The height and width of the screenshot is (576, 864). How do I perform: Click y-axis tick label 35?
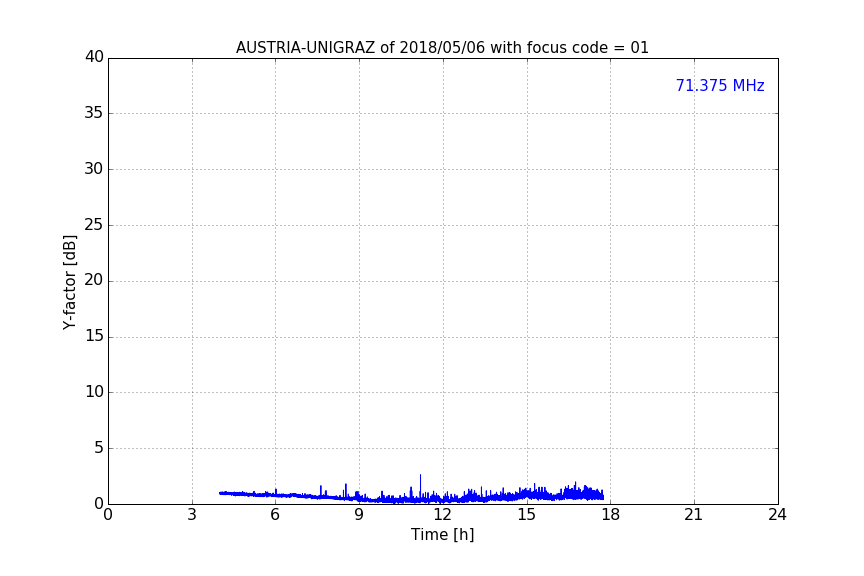tap(94, 113)
